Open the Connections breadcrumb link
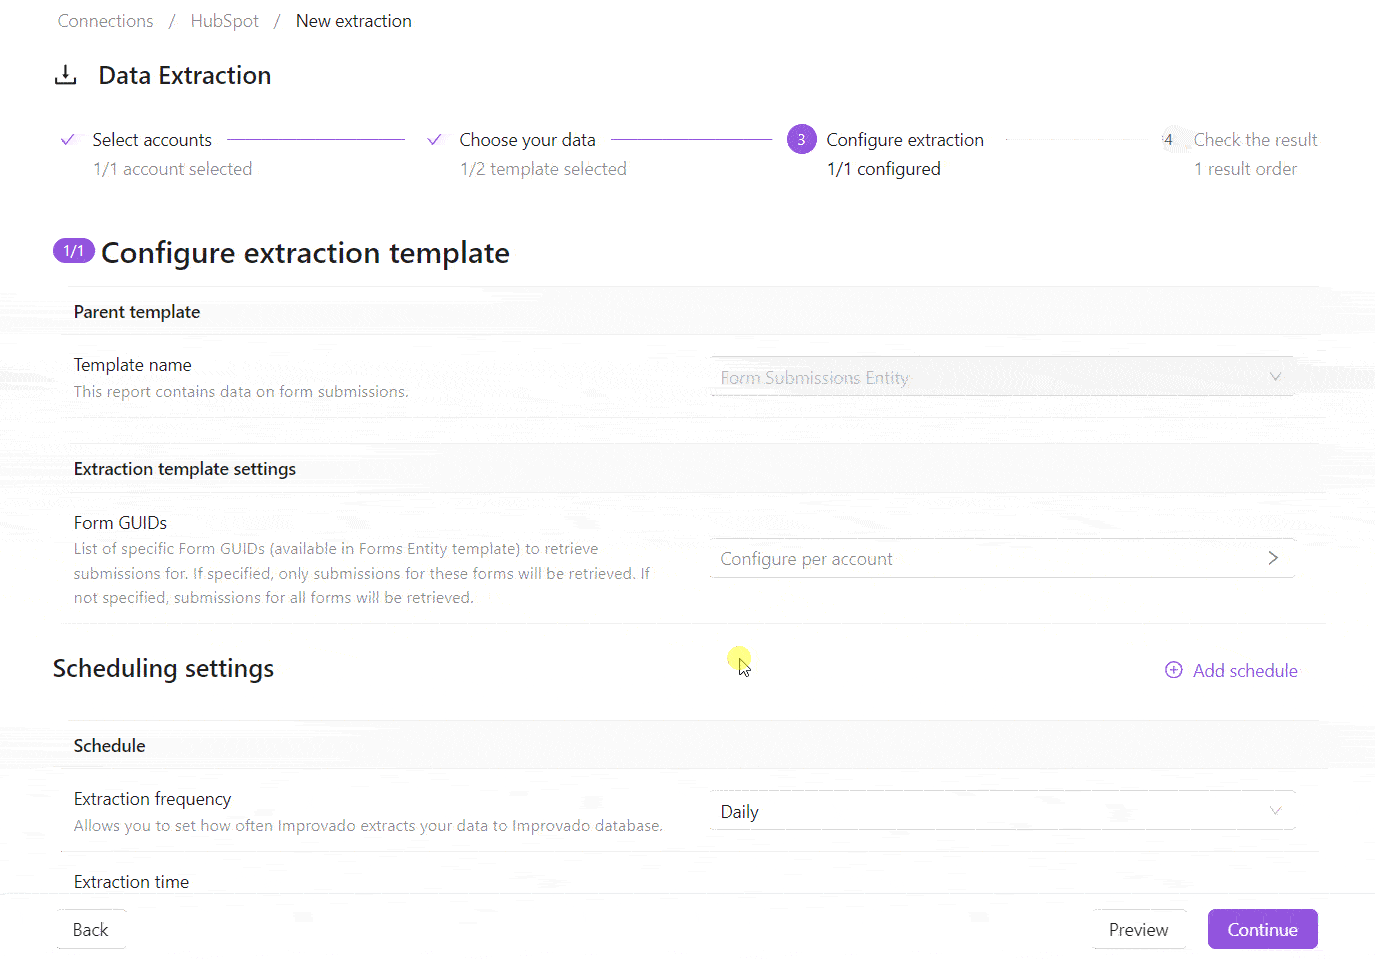The height and width of the screenshot is (959, 1375). click(x=105, y=21)
